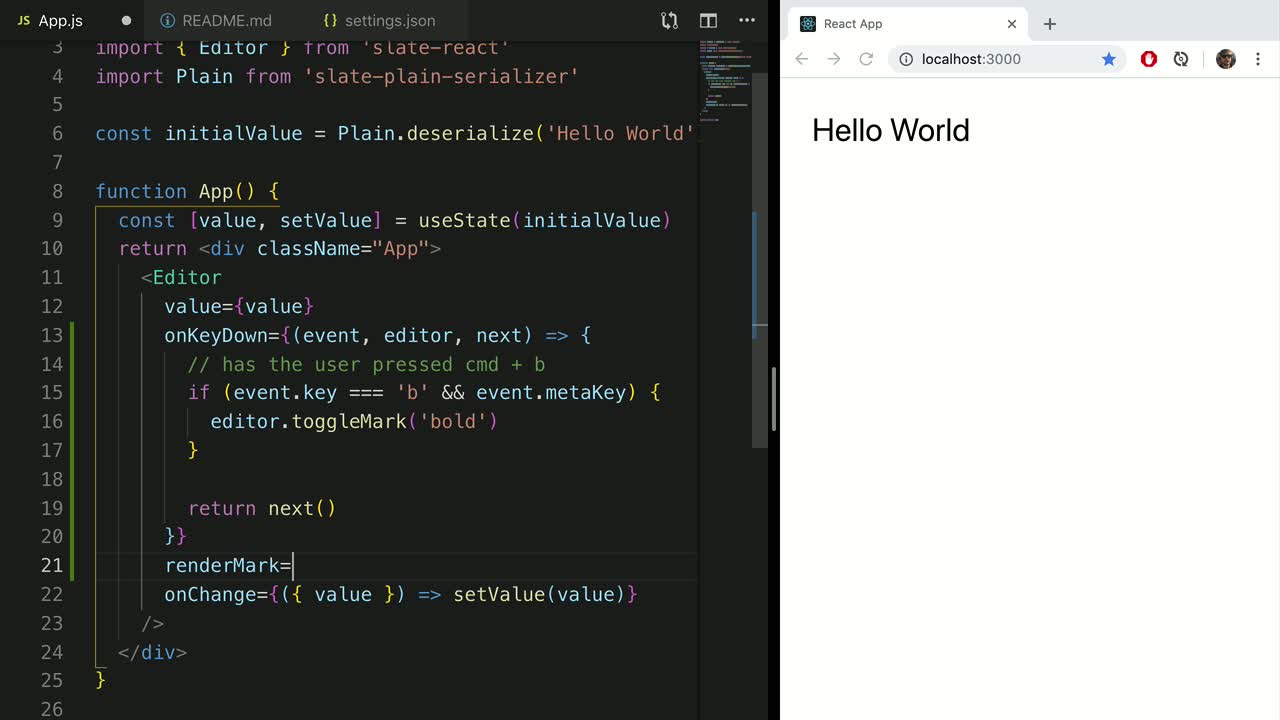Click the unsaved dot on App.js tab
The height and width of the screenshot is (720, 1280).
pos(126,20)
